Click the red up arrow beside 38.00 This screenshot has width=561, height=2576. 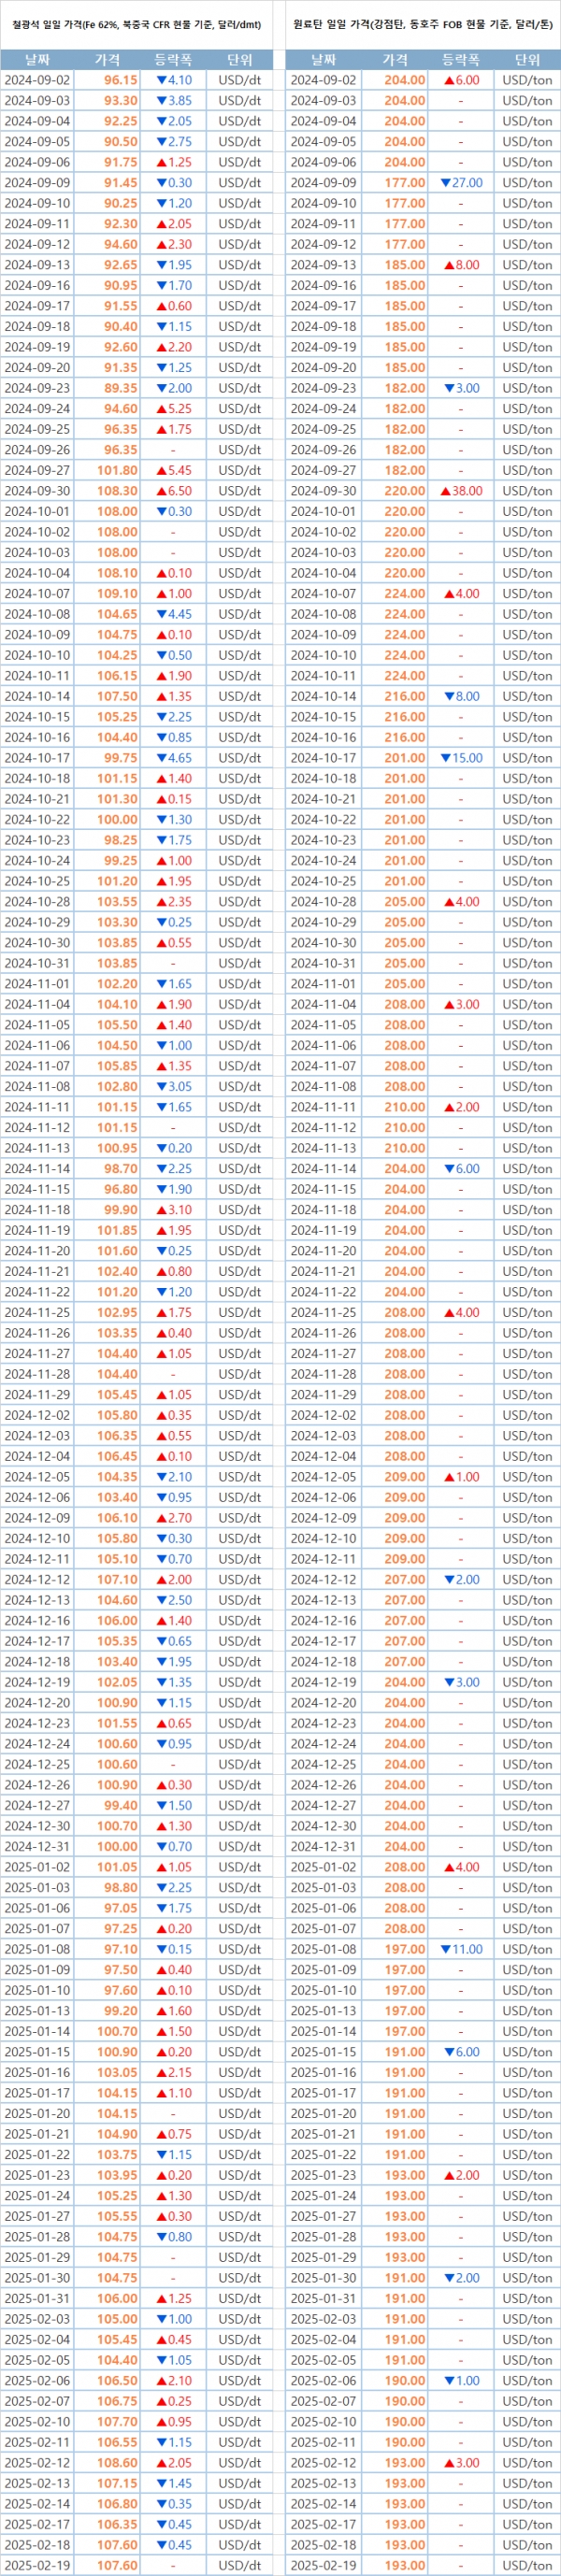click(x=446, y=491)
